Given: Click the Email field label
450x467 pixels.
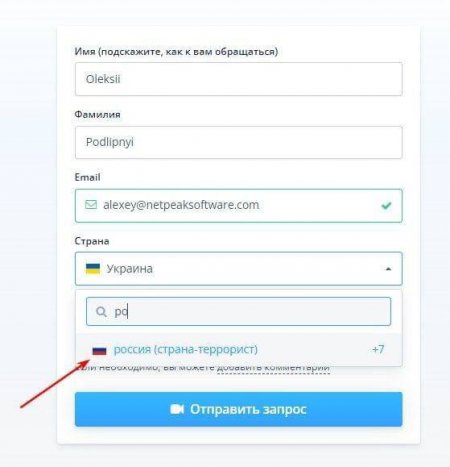Looking at the screenshot, I should 87,177.
